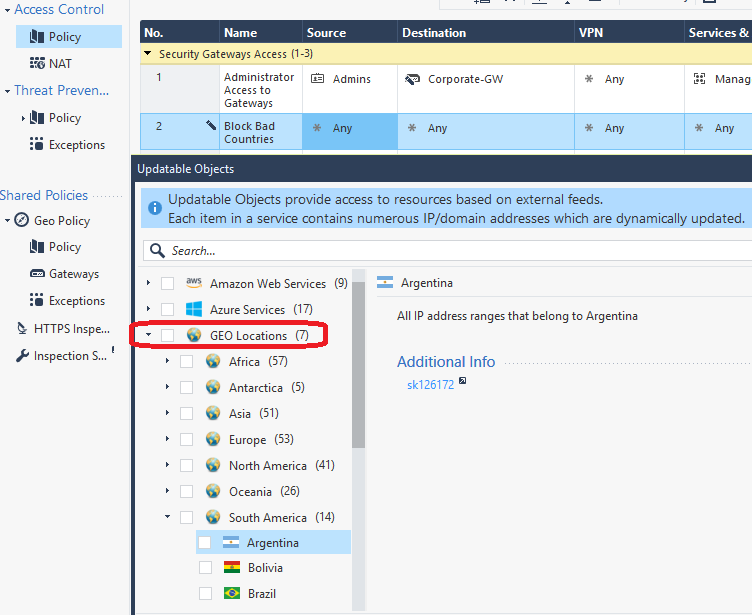Click the HTTPS Inspection icon in sidebar
Image resolution: width=752 pixels, height=615 pixels.
pyautogui.click(x=22, y=328)
